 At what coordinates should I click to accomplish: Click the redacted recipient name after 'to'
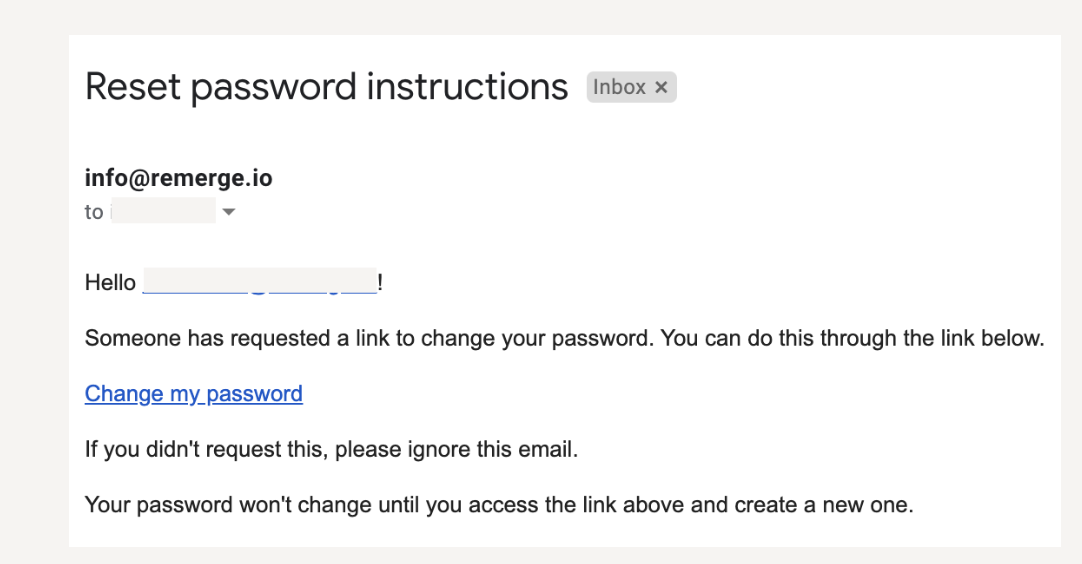click(163, 212)
